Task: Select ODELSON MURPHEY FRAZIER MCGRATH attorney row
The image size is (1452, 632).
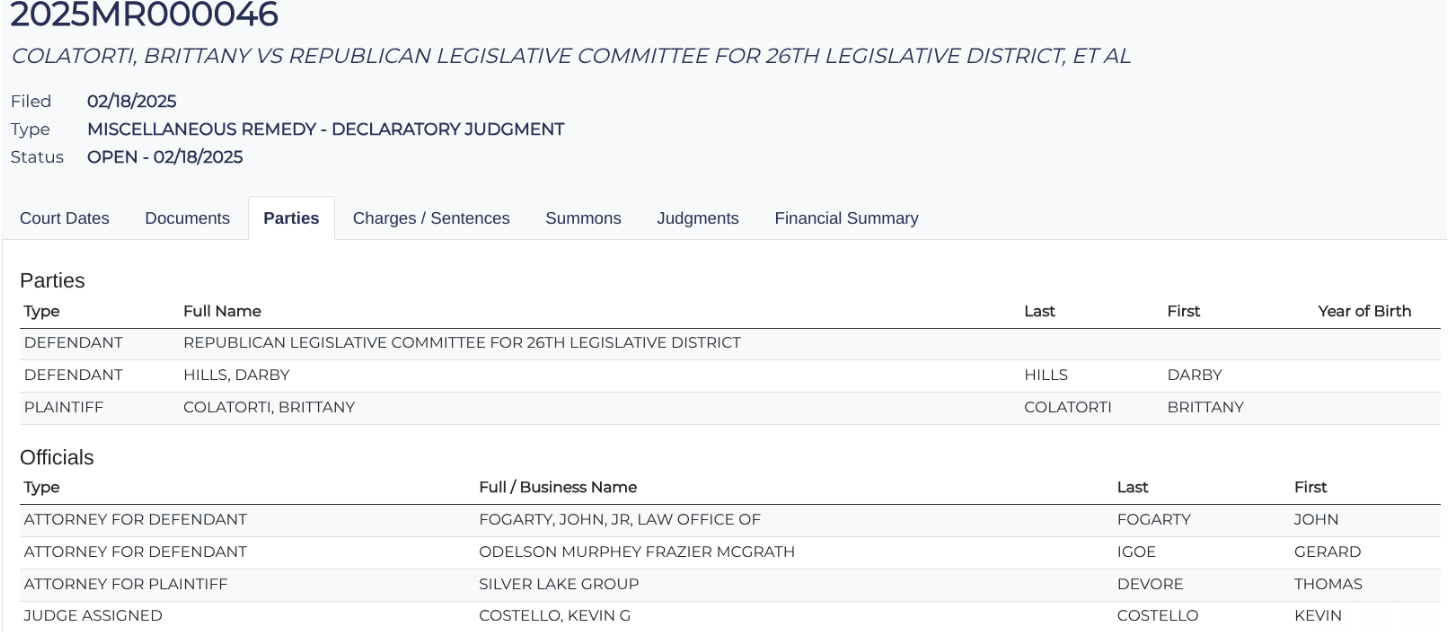Action: tap(637, 551)
